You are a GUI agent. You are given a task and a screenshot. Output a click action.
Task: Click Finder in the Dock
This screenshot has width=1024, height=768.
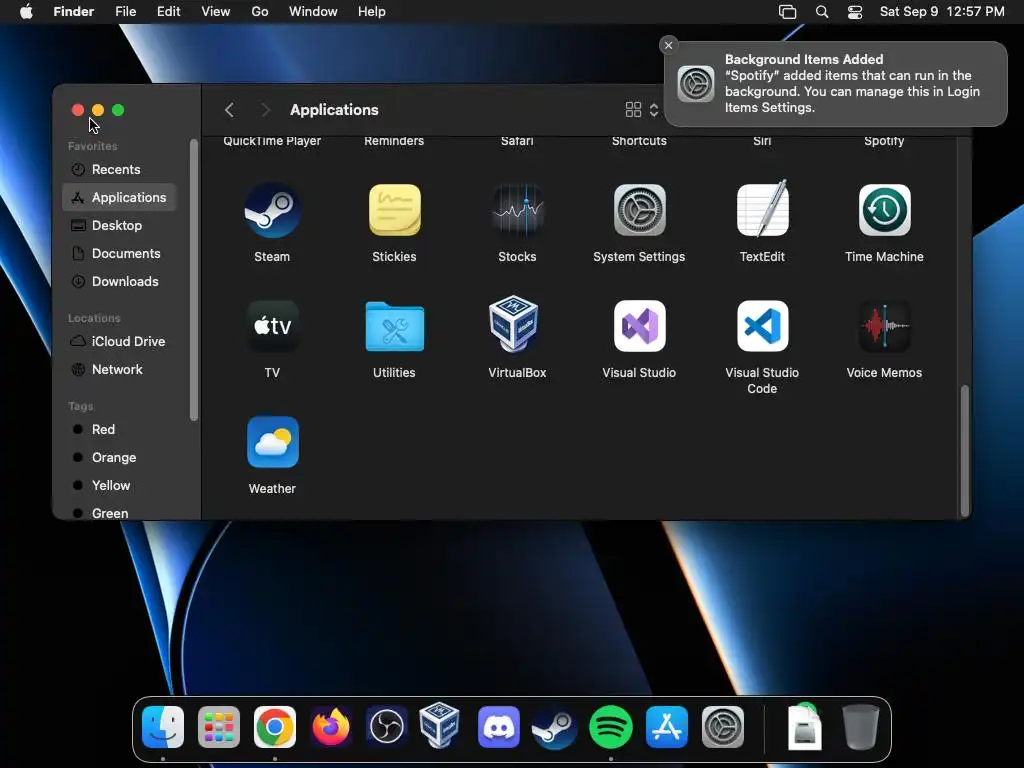(x=163, y=727)
